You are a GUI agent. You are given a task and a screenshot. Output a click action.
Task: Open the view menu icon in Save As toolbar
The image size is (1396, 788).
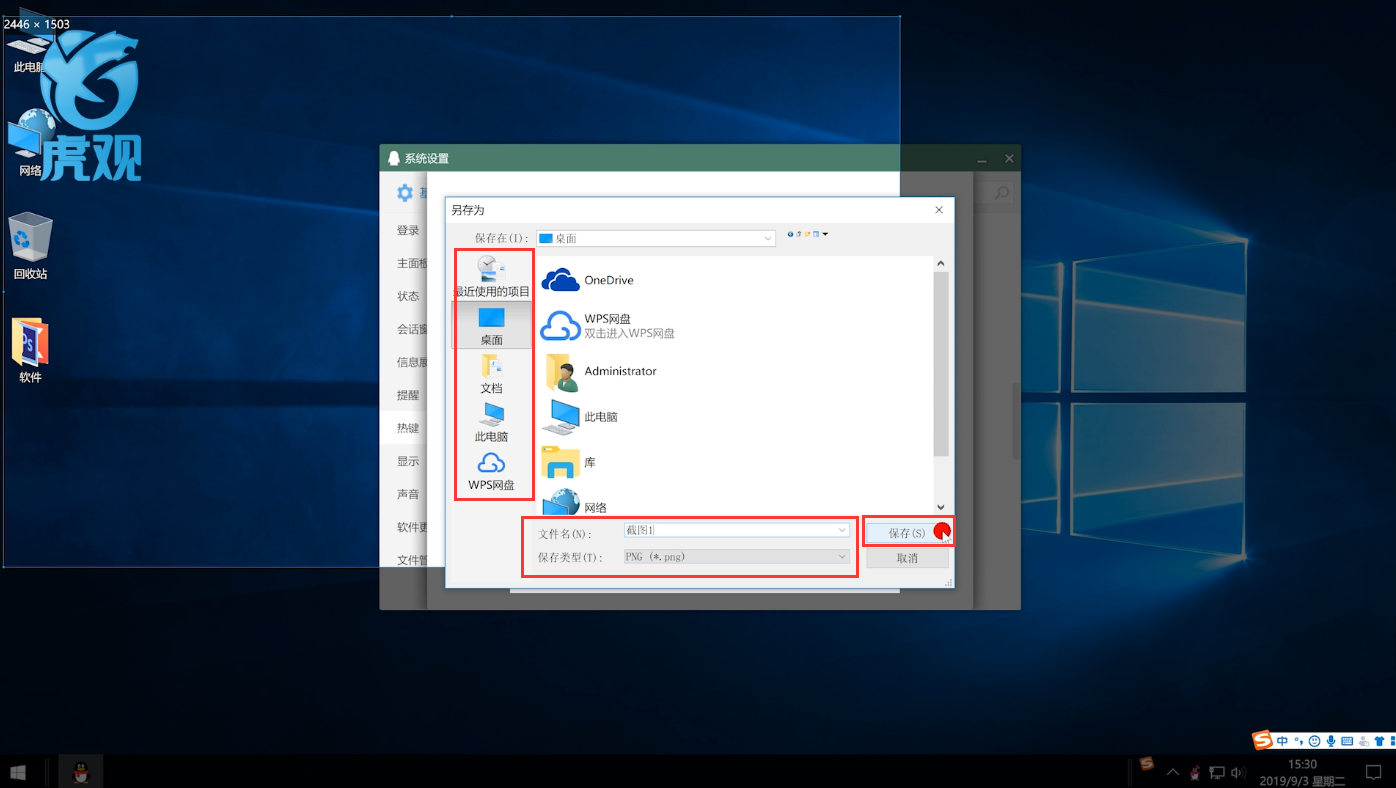pyautogui.click(x=817, y=234)
